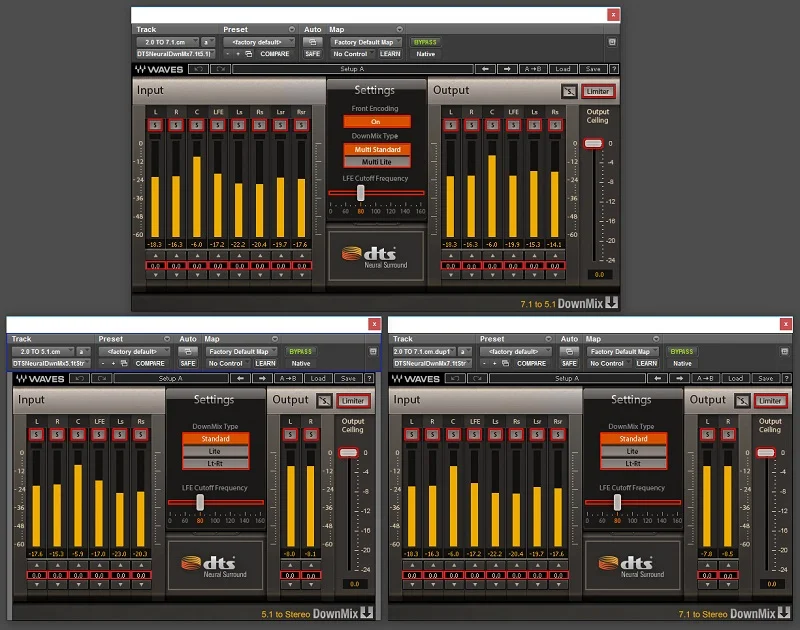The image size is (800, 630).
Task: Click input L trim 0.0 value in 7.1 to Stereo
Action: [x=412, y=575]
